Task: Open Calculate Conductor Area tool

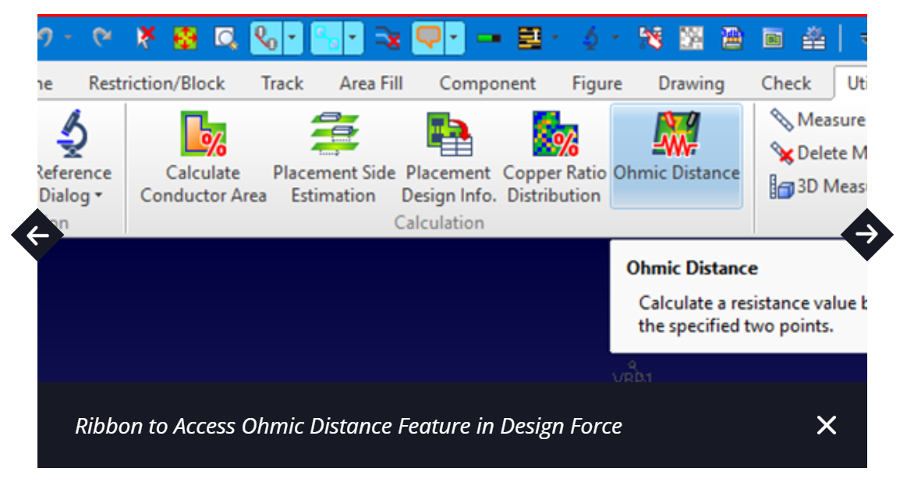Action: pos(203,157)
